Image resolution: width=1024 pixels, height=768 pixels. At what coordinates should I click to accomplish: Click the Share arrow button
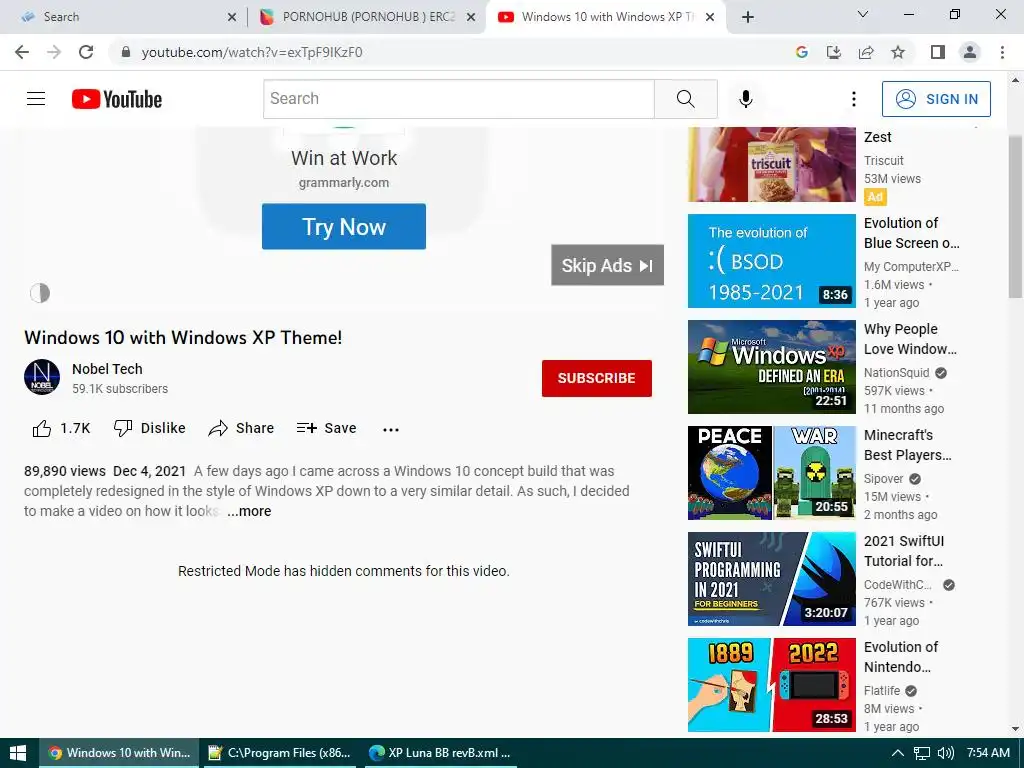[x=241, y=428]
